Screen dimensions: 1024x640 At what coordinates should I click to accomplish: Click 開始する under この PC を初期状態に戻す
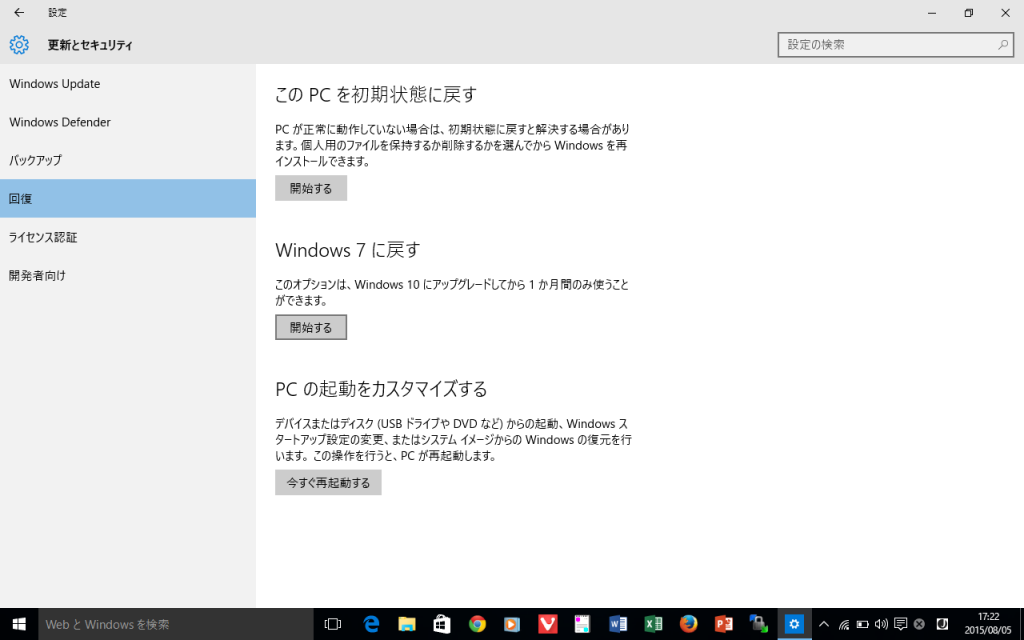click(x=311, y=188)
